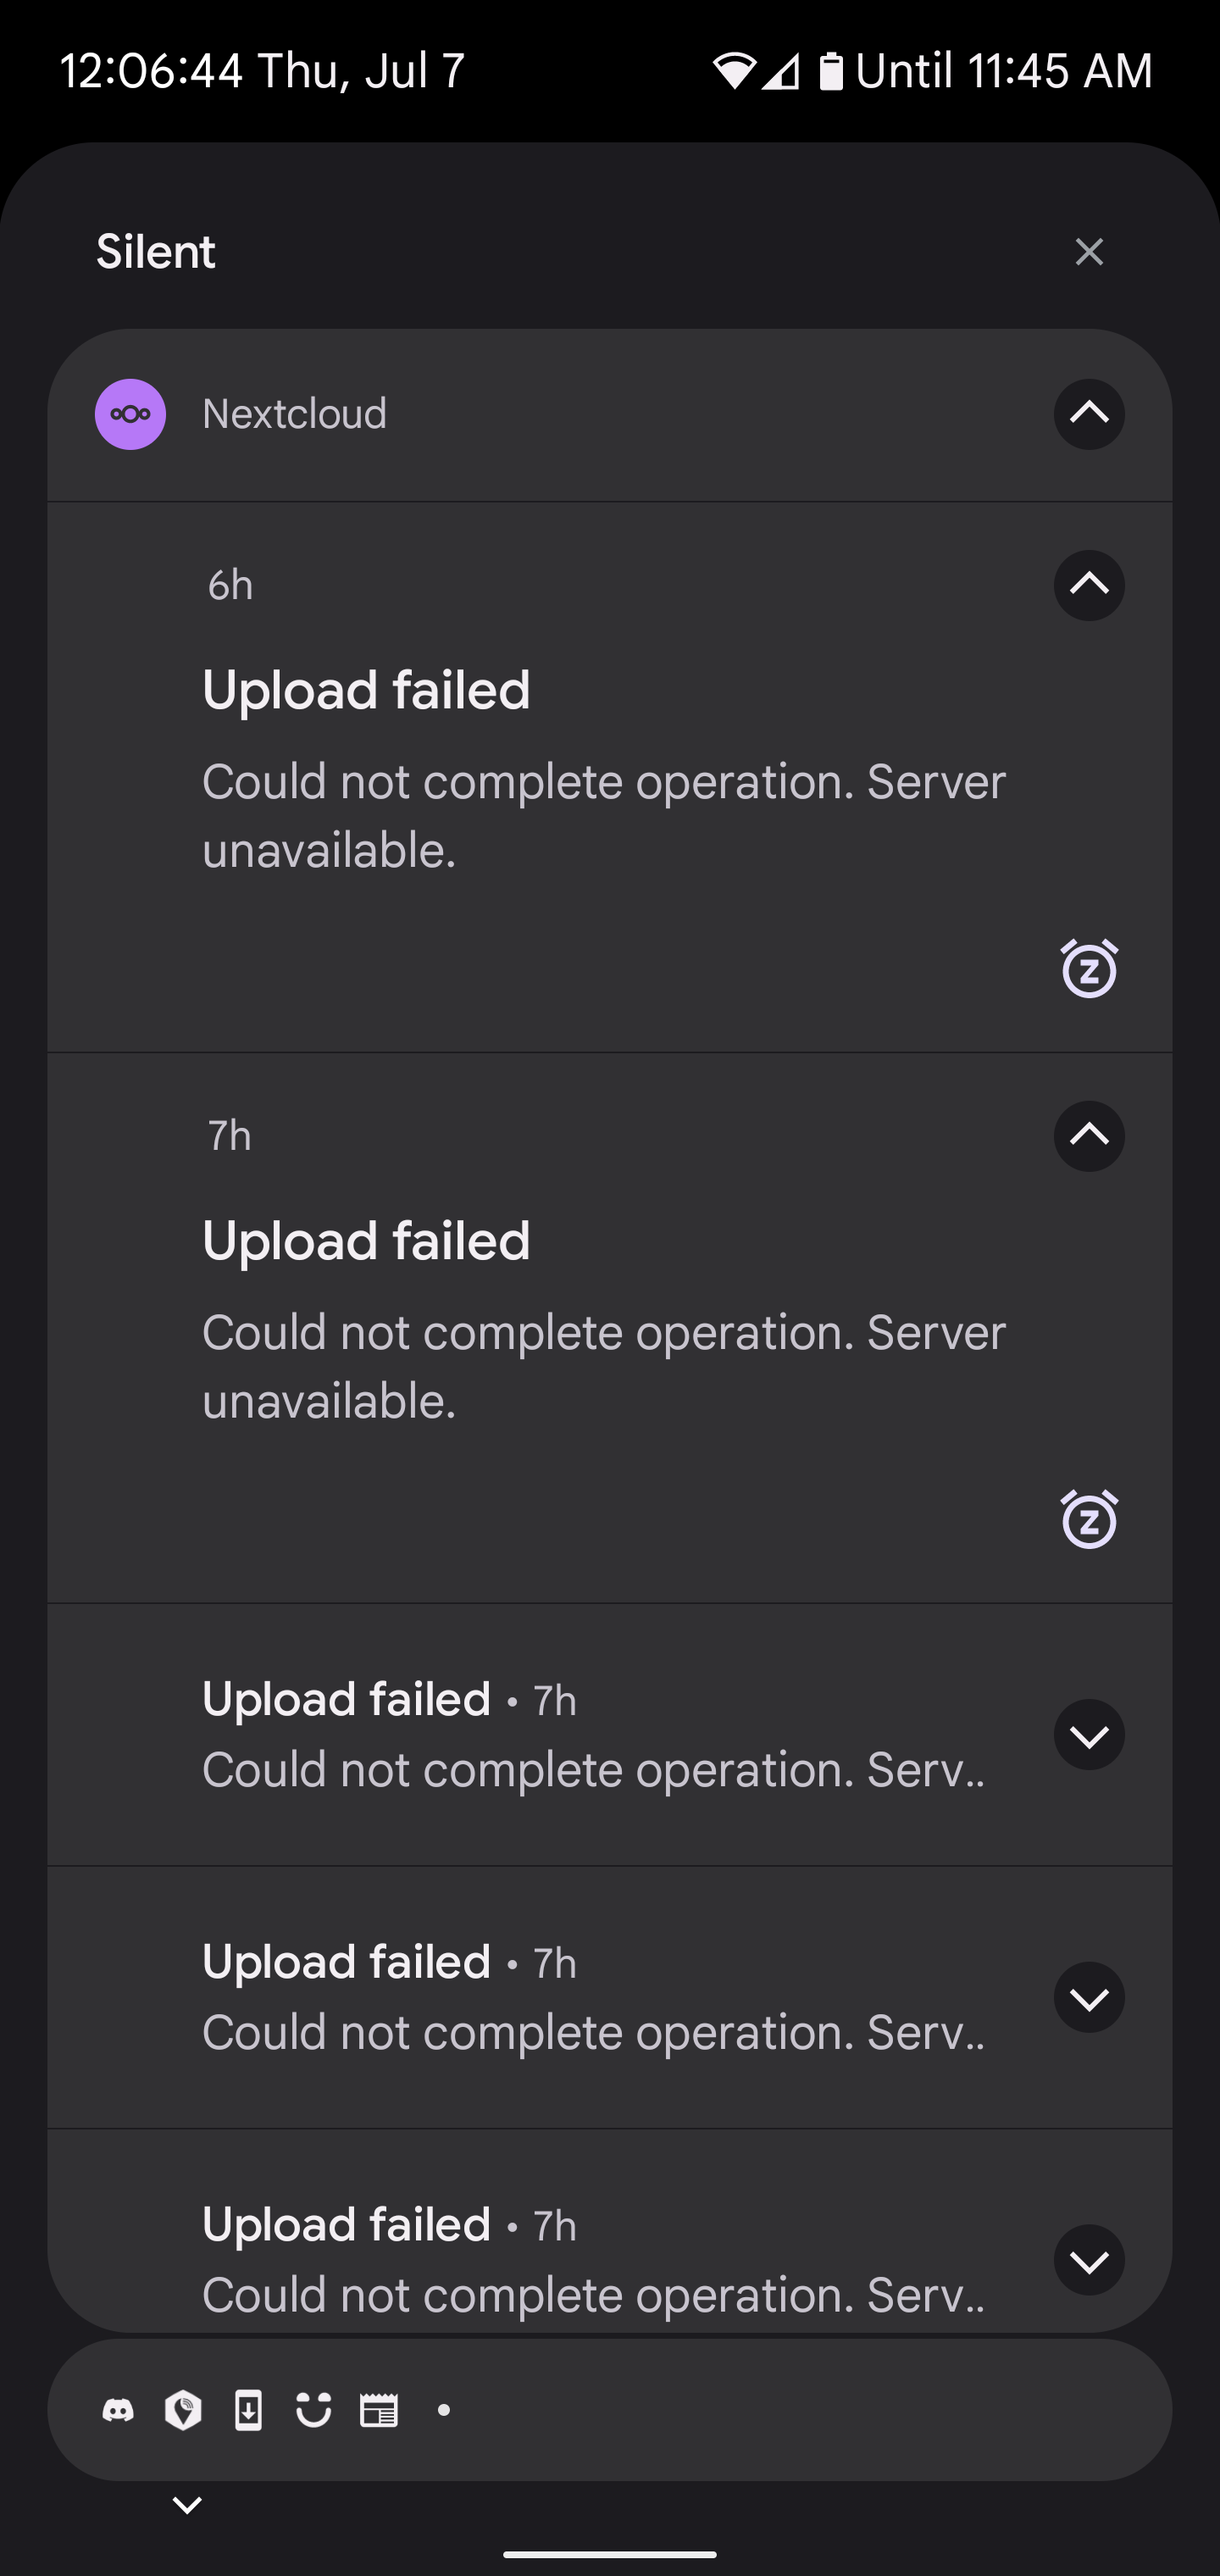Screen dimensions: 1220x2576
Task: Open the news app notification icon
Action: (x=379, y=2411)
